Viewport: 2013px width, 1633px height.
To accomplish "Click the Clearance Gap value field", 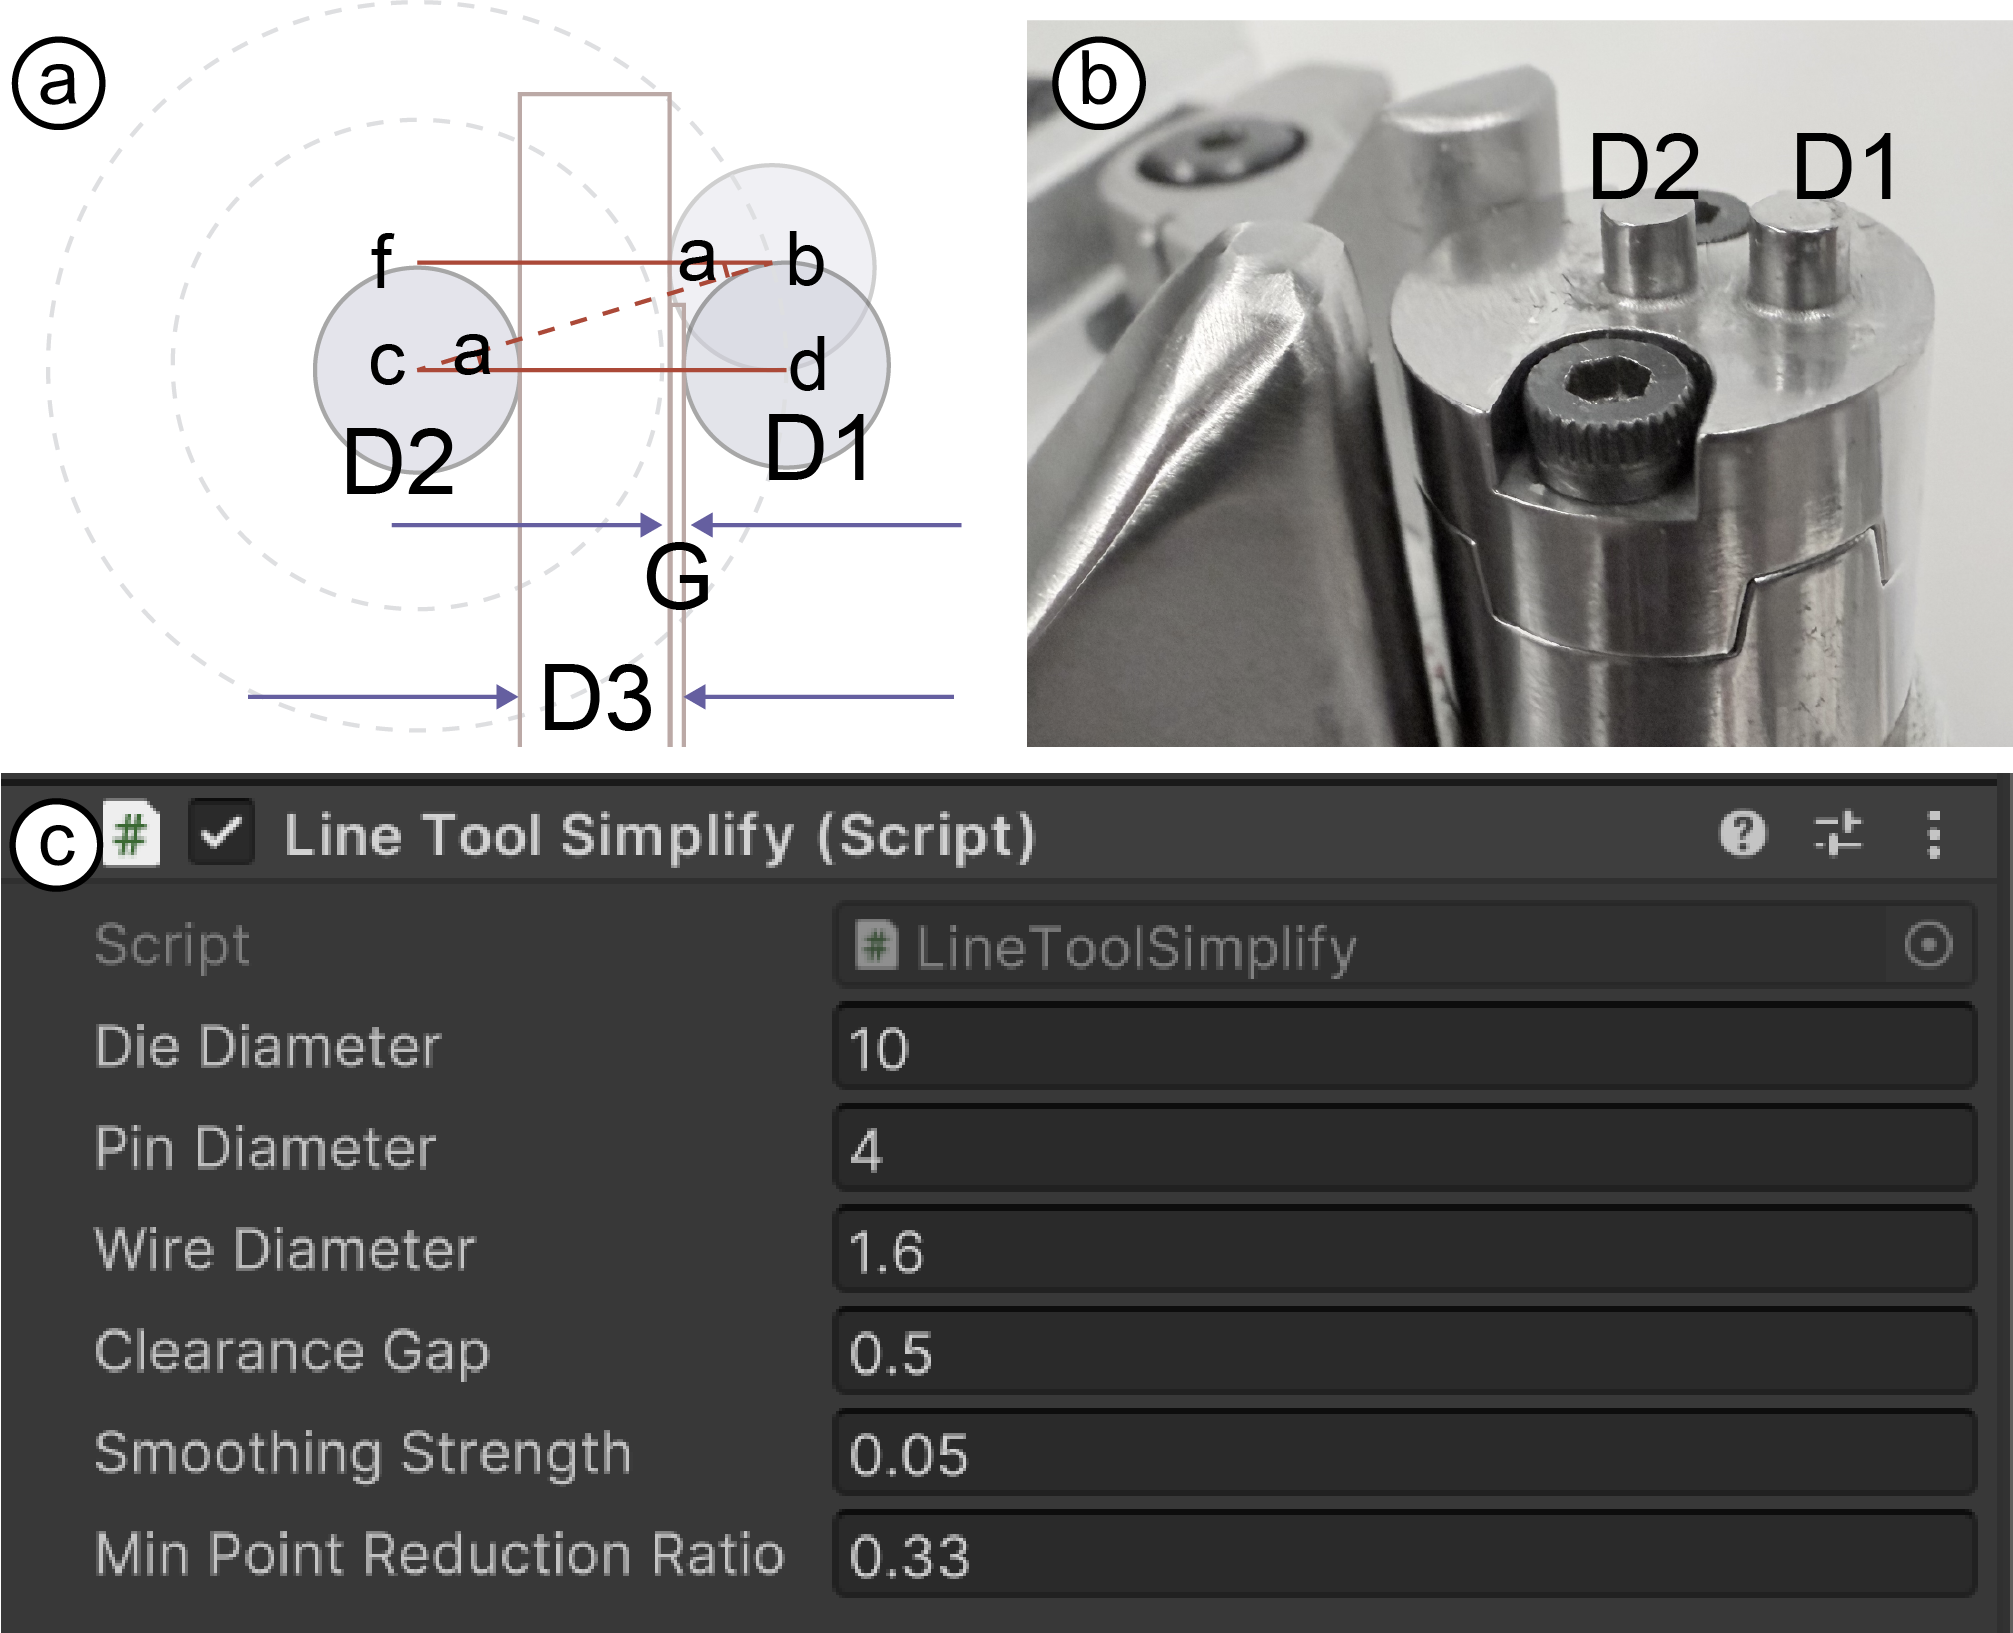I will [1404, 1352].
